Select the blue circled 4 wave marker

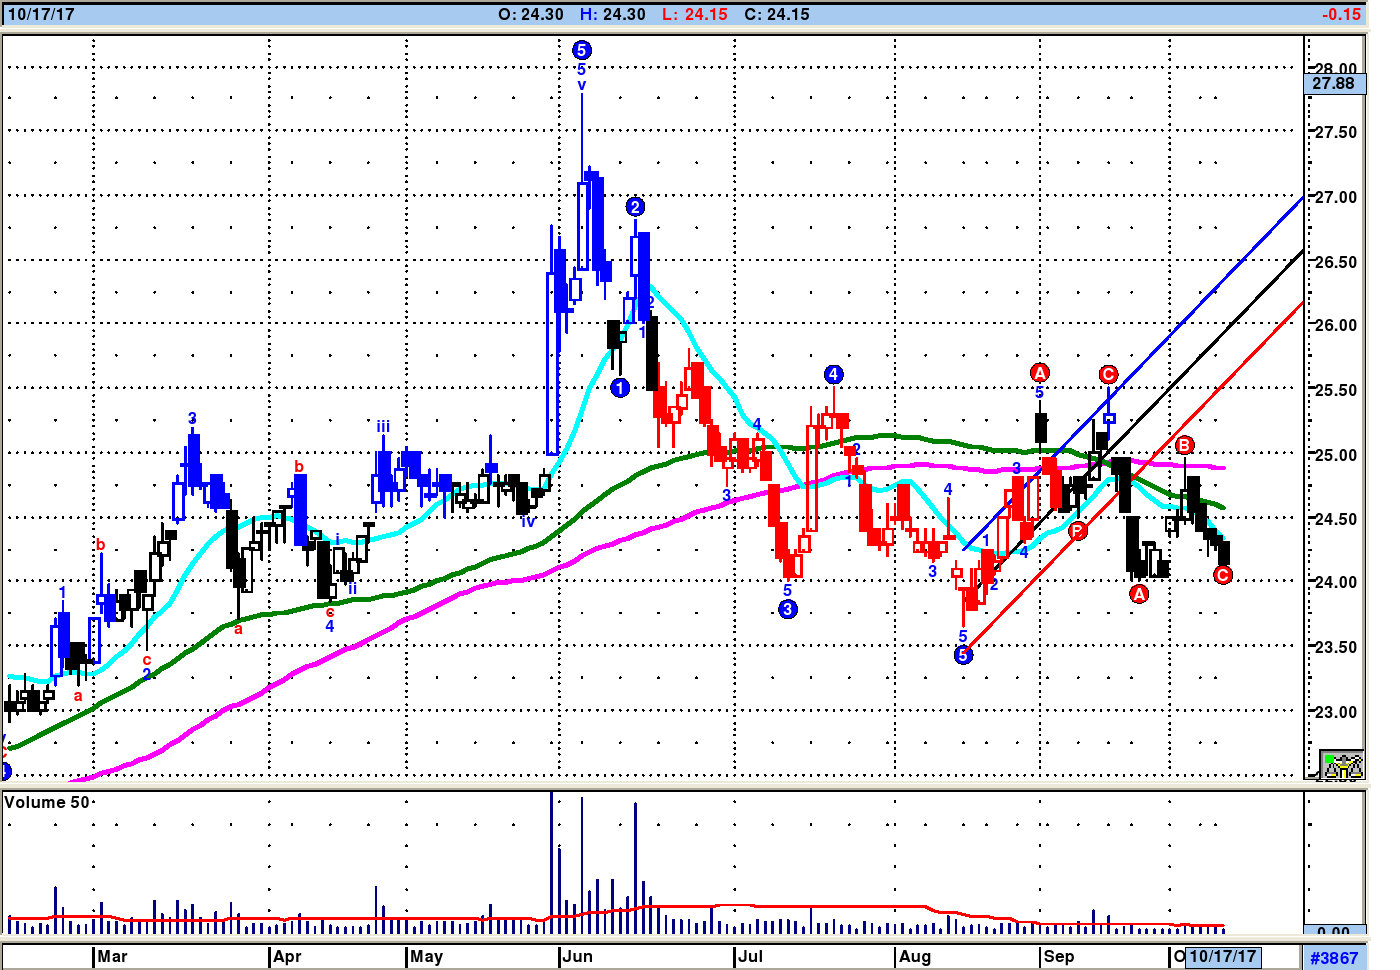(x=834, y=375)
